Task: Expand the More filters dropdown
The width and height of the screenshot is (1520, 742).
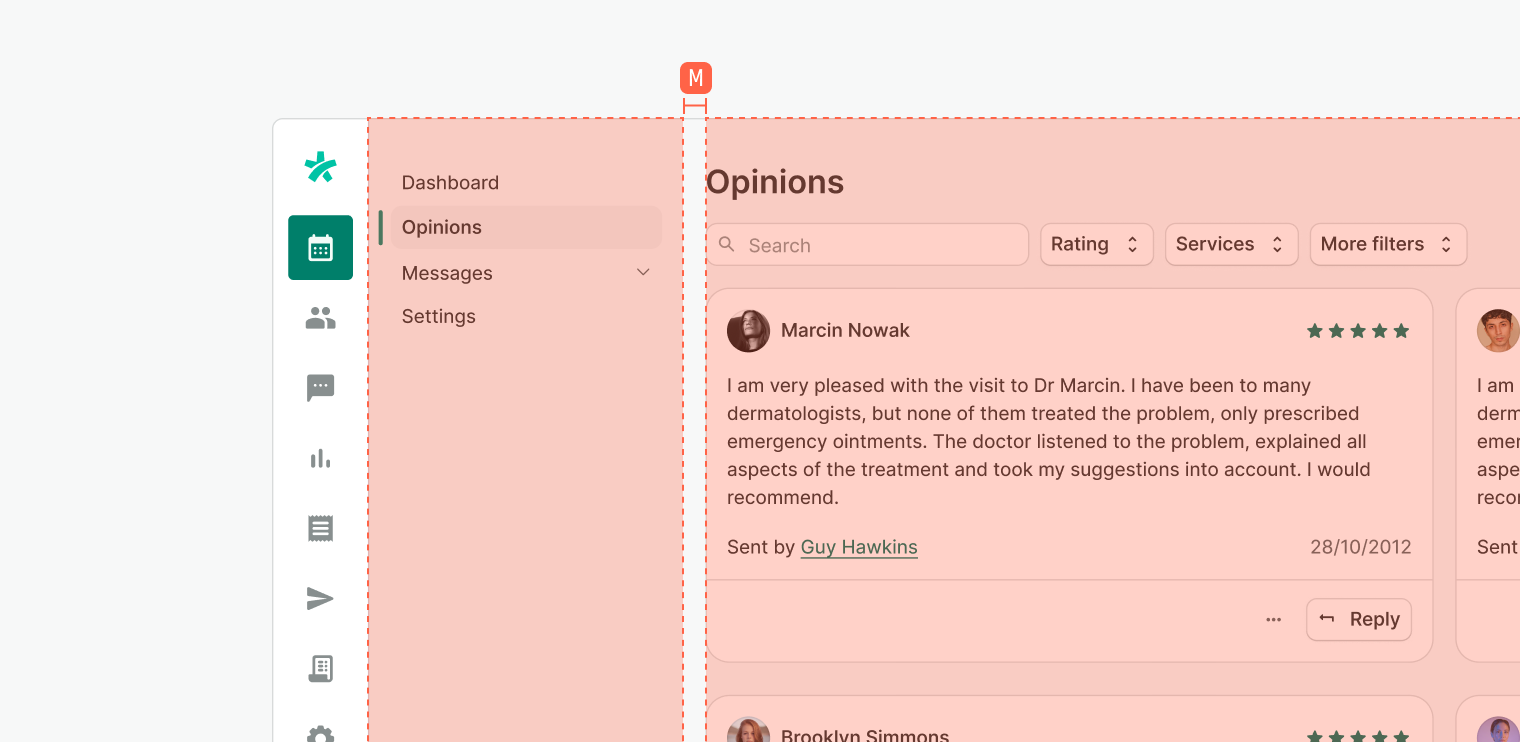Action: pos(1387,244)
